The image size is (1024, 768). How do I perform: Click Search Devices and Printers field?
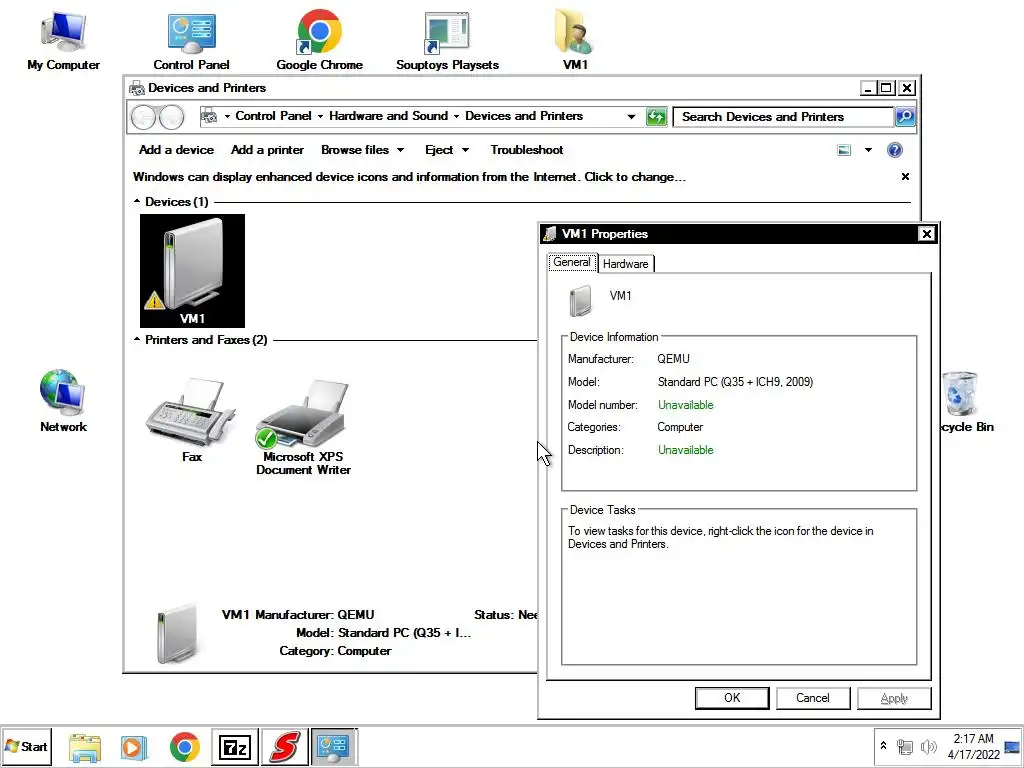[x=784, y=117]
